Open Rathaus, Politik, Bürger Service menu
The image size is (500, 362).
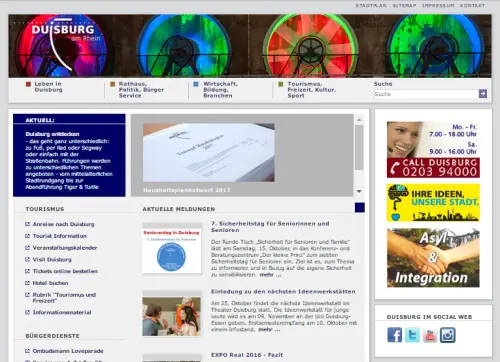pyautogui.click(x=141, y=90)
